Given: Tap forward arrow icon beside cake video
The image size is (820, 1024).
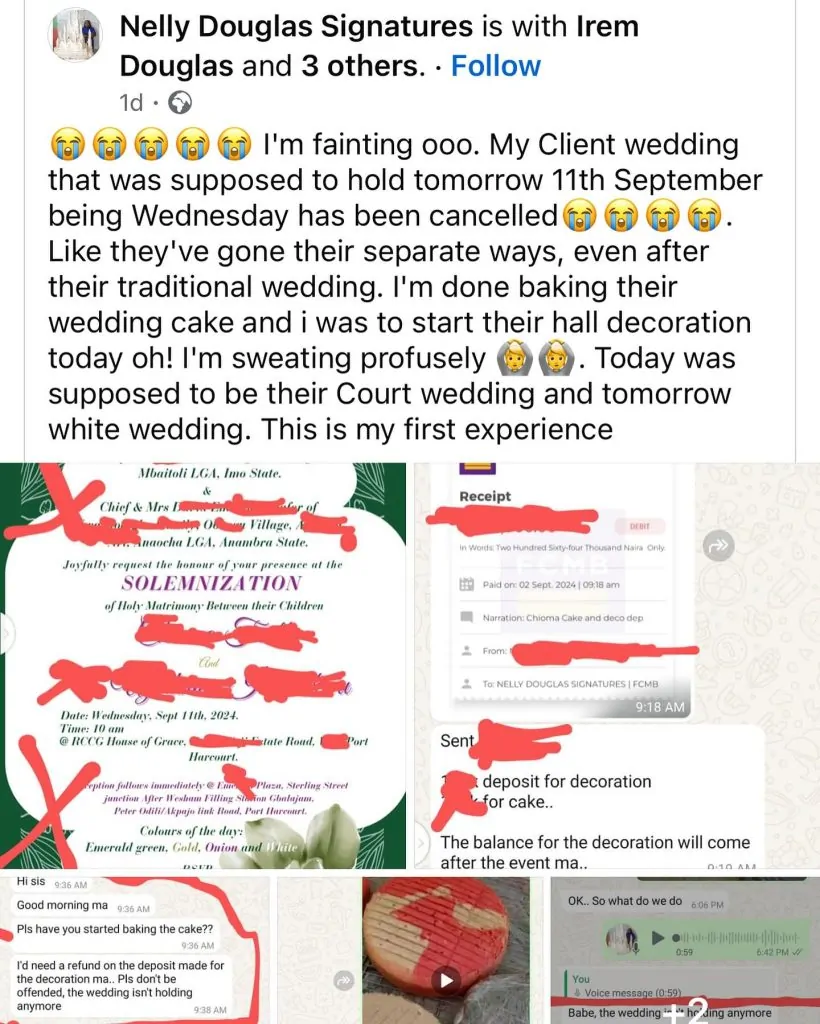Looking at the screenshot, I should [x=343, y=980].
